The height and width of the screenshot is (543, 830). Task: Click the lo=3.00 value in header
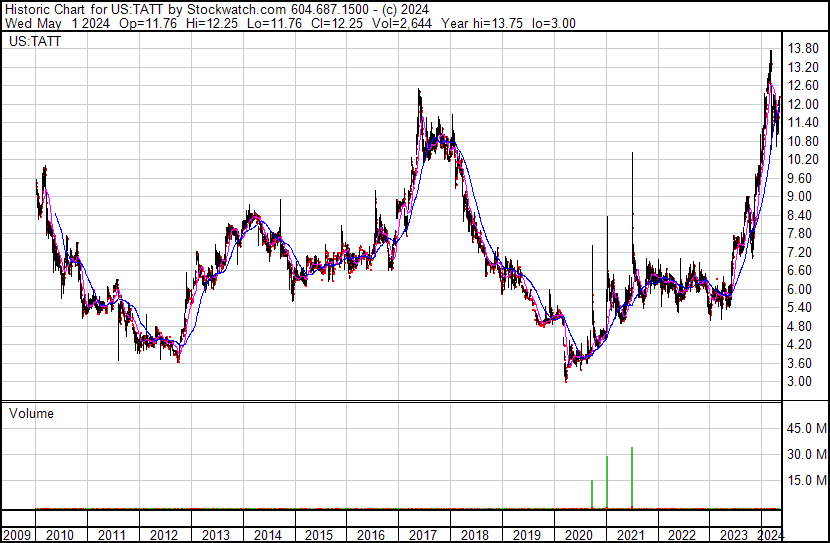coord(554,23)
